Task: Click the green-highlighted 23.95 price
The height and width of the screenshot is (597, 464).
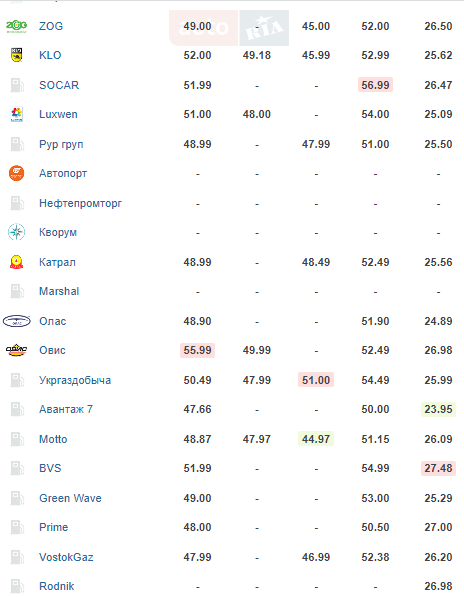Action: pyautogui.click(x=438, y=409)
